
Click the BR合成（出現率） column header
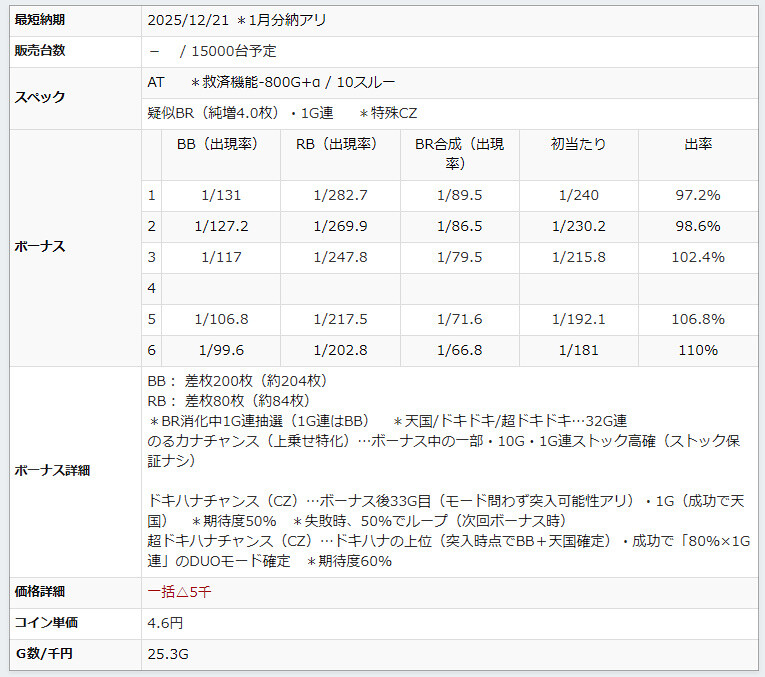(x=459, y=154)
